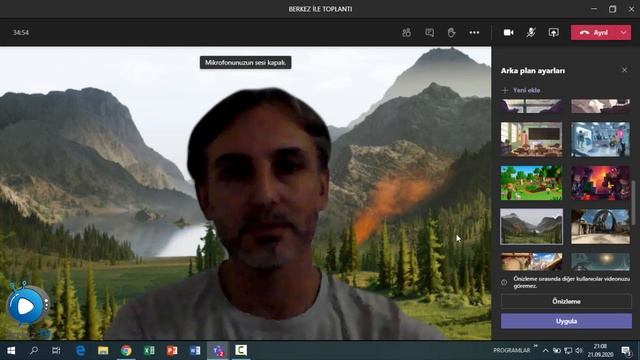640x360 pixels.
Task: Click the preview info icon
Action: tap(504, 282)
